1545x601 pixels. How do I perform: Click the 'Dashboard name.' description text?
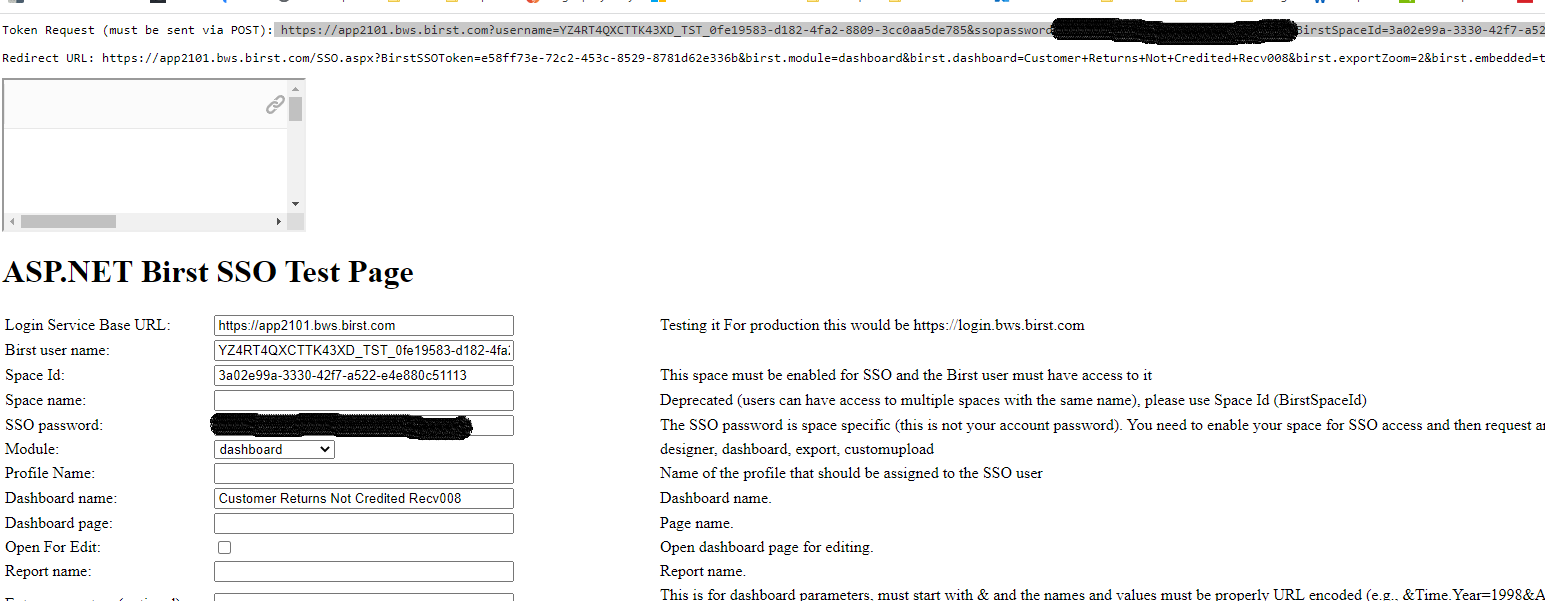tap(716, 498)
